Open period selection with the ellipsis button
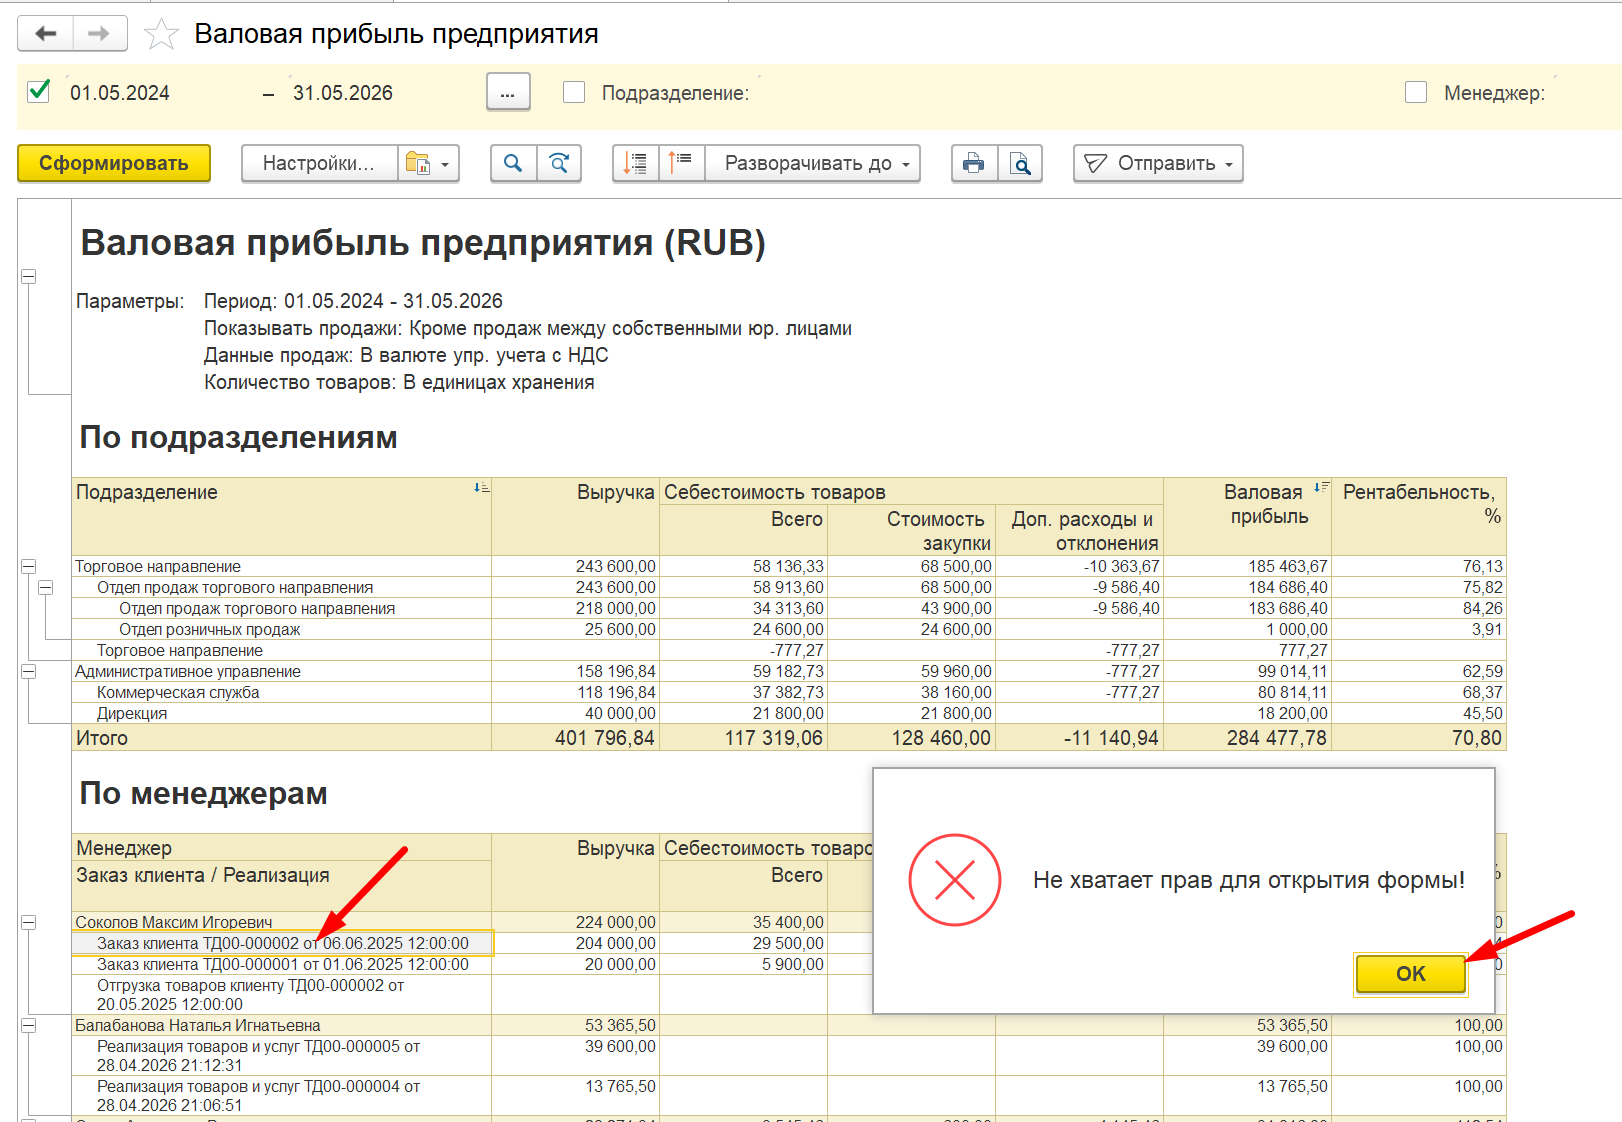This screenshot has height=1122, width=1622. point(508,93)
